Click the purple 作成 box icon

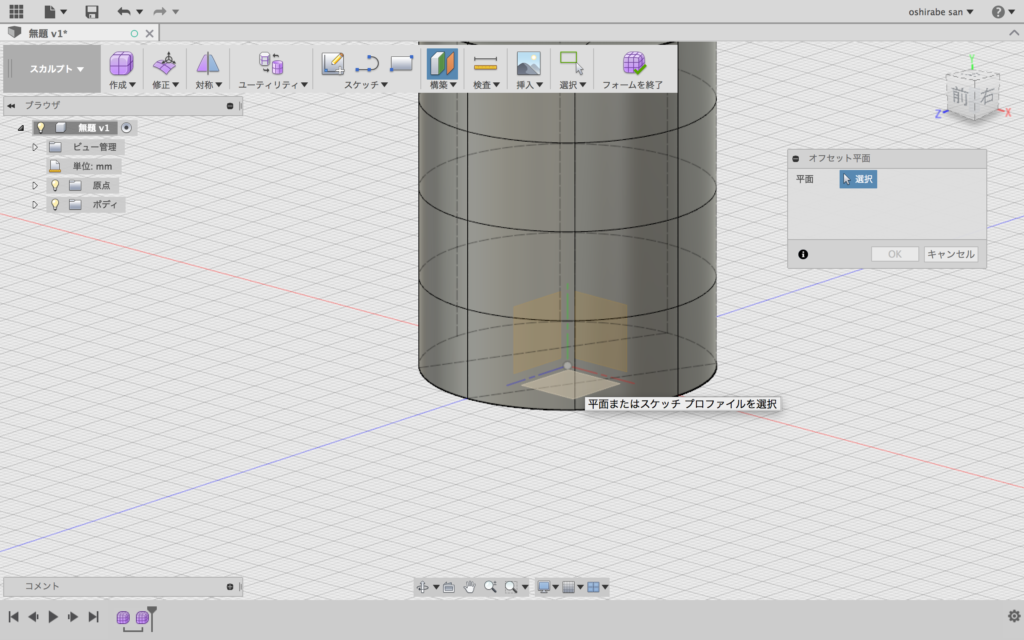point(121,63)
